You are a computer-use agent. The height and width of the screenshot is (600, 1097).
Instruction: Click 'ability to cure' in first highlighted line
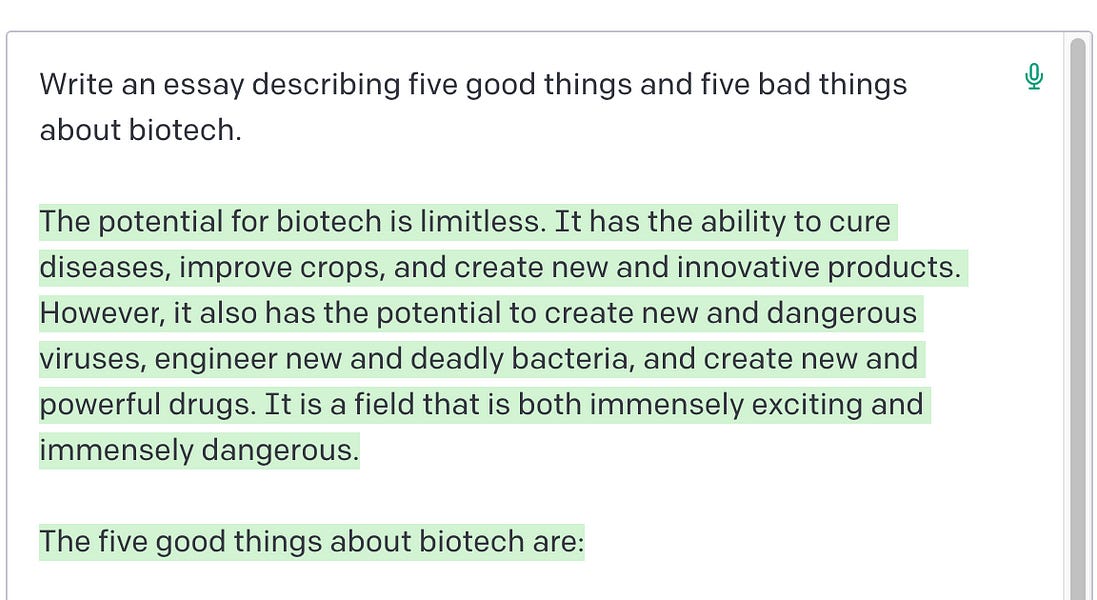click(795, 222)
